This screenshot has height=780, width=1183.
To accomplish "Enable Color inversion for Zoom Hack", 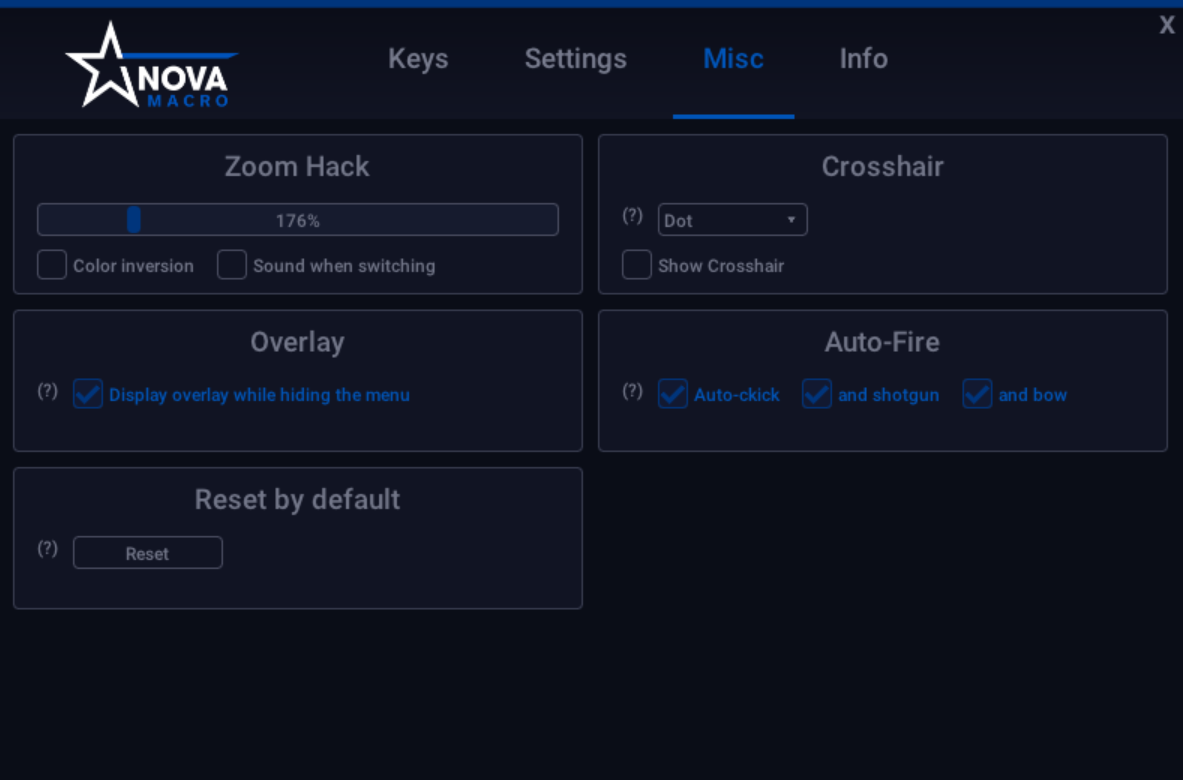I will (x=51, y=264).
